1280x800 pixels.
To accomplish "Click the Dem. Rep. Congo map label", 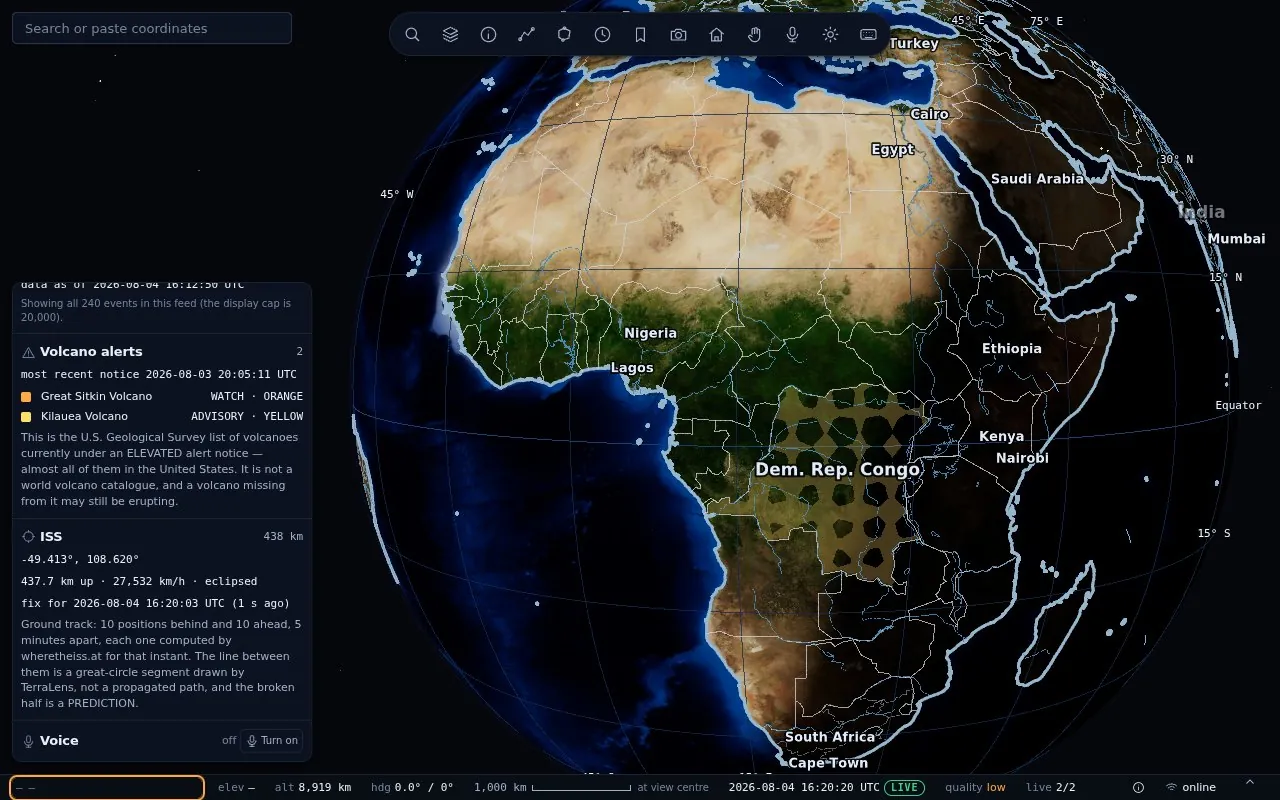I will [x=837, y=469].
